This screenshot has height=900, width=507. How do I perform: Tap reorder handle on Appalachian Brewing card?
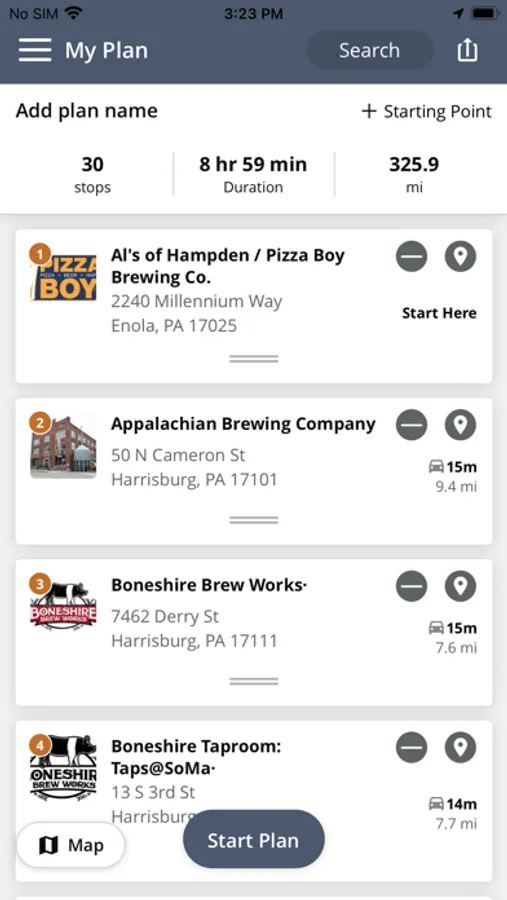tap(254, 520)
